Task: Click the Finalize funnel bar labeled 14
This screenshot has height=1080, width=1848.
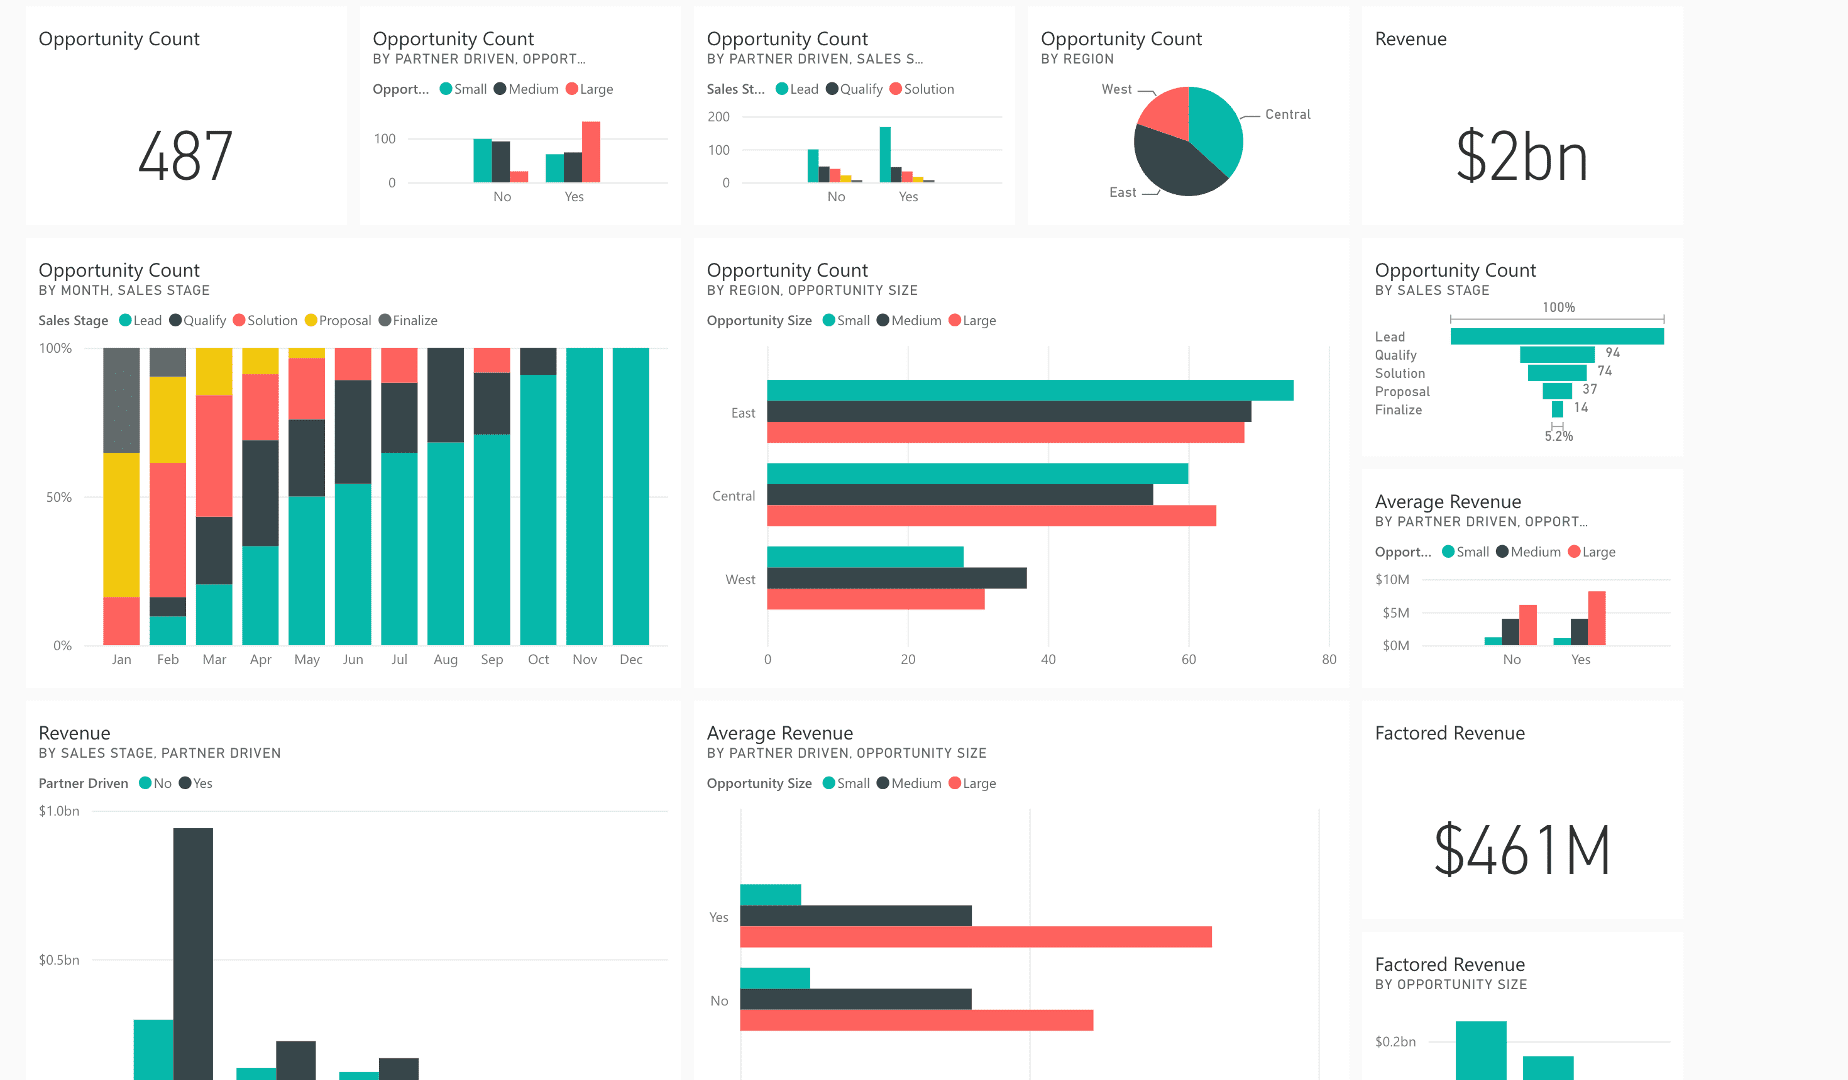Action: click(1557, 409)
